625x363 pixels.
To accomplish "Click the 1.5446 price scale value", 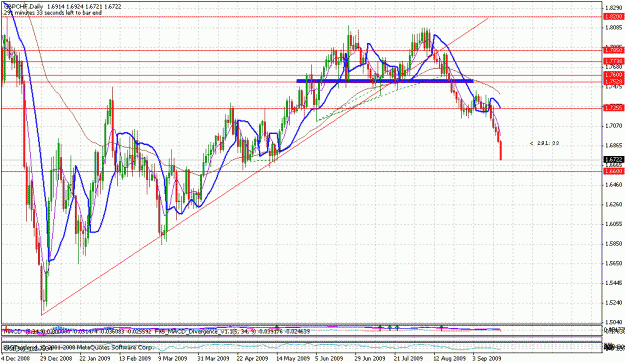I will [x=613, y=283].
